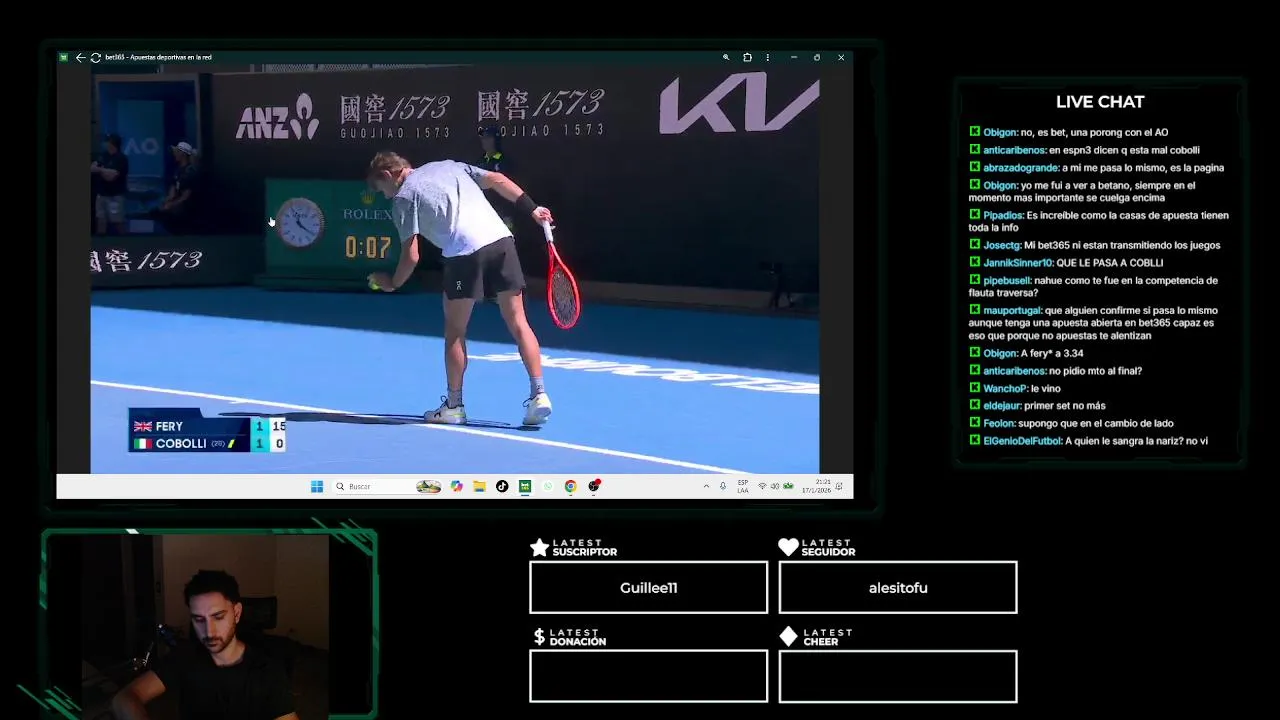Screen dimensions: 1280x720
Task: Click chat user mauportugal
Action: pyautogui.click(x=1012, y=310)
